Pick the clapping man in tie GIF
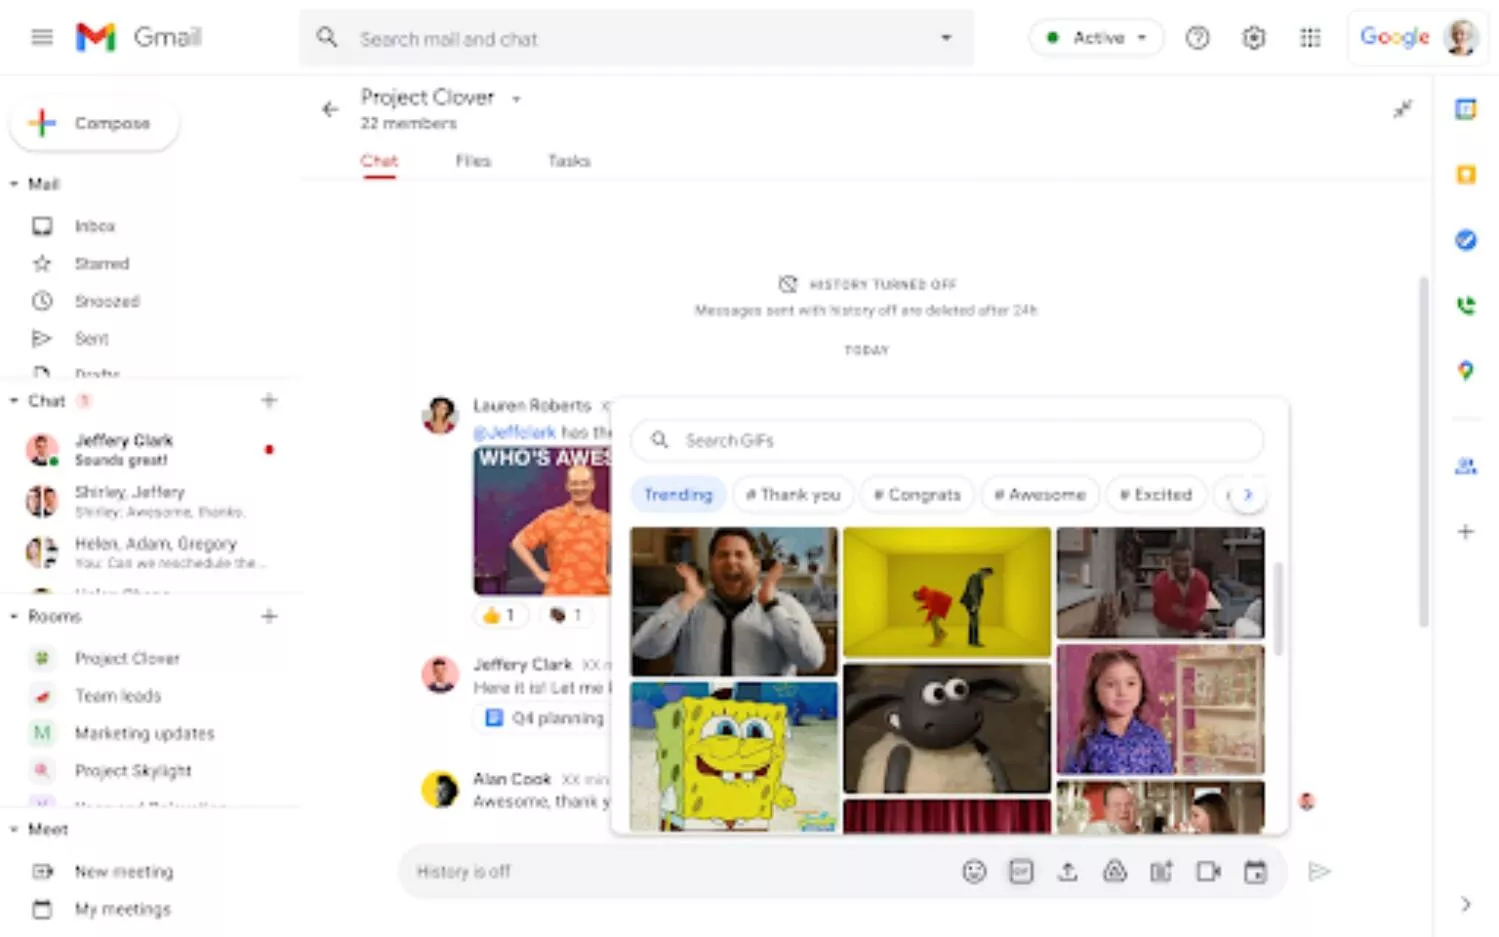Image resolution: width=1499 pixels, height=937 pixels. pyautogui.click(x=734, y=601)
